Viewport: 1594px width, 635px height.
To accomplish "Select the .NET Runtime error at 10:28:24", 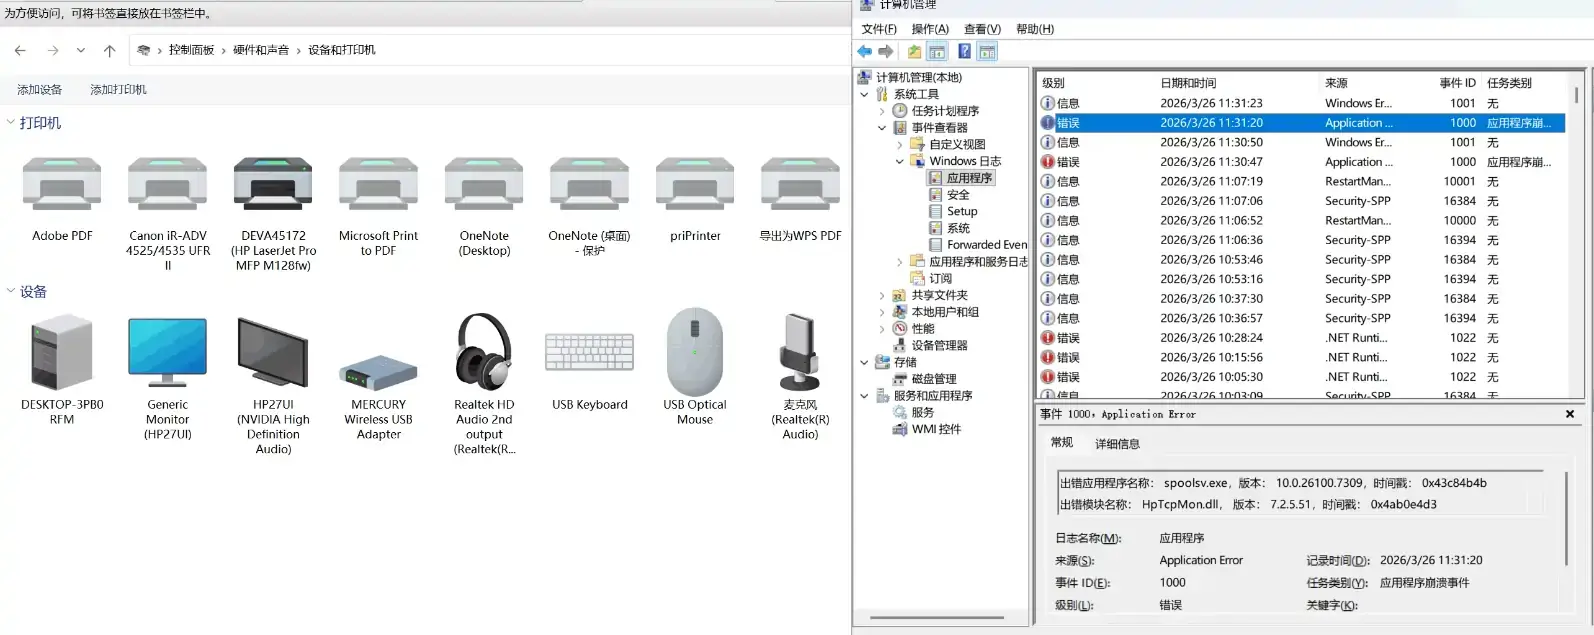I will pos(1304,338).
